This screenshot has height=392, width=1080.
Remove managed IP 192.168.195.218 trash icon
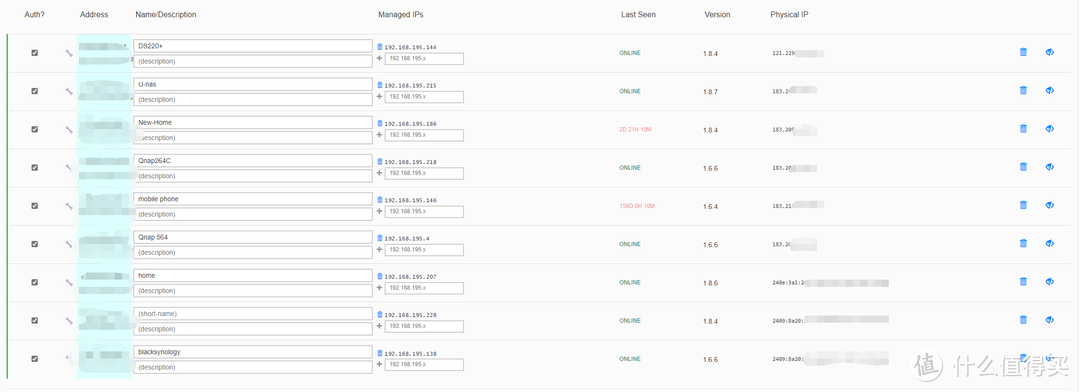coord(380,161)
